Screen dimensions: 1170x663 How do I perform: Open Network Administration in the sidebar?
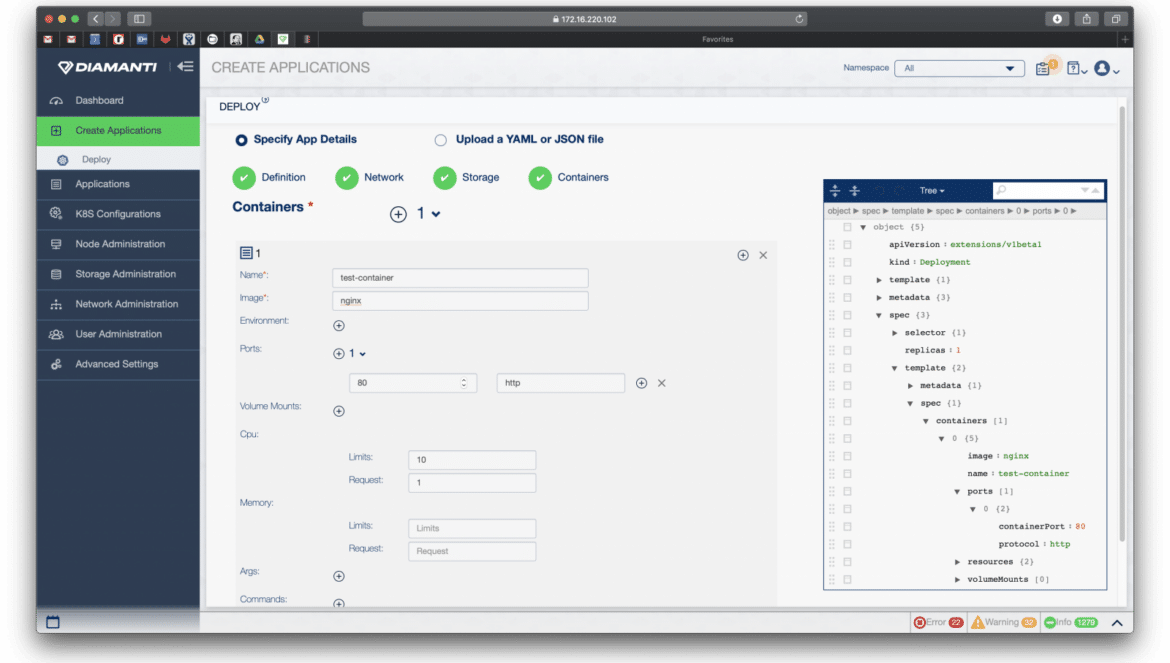(118, 304)
